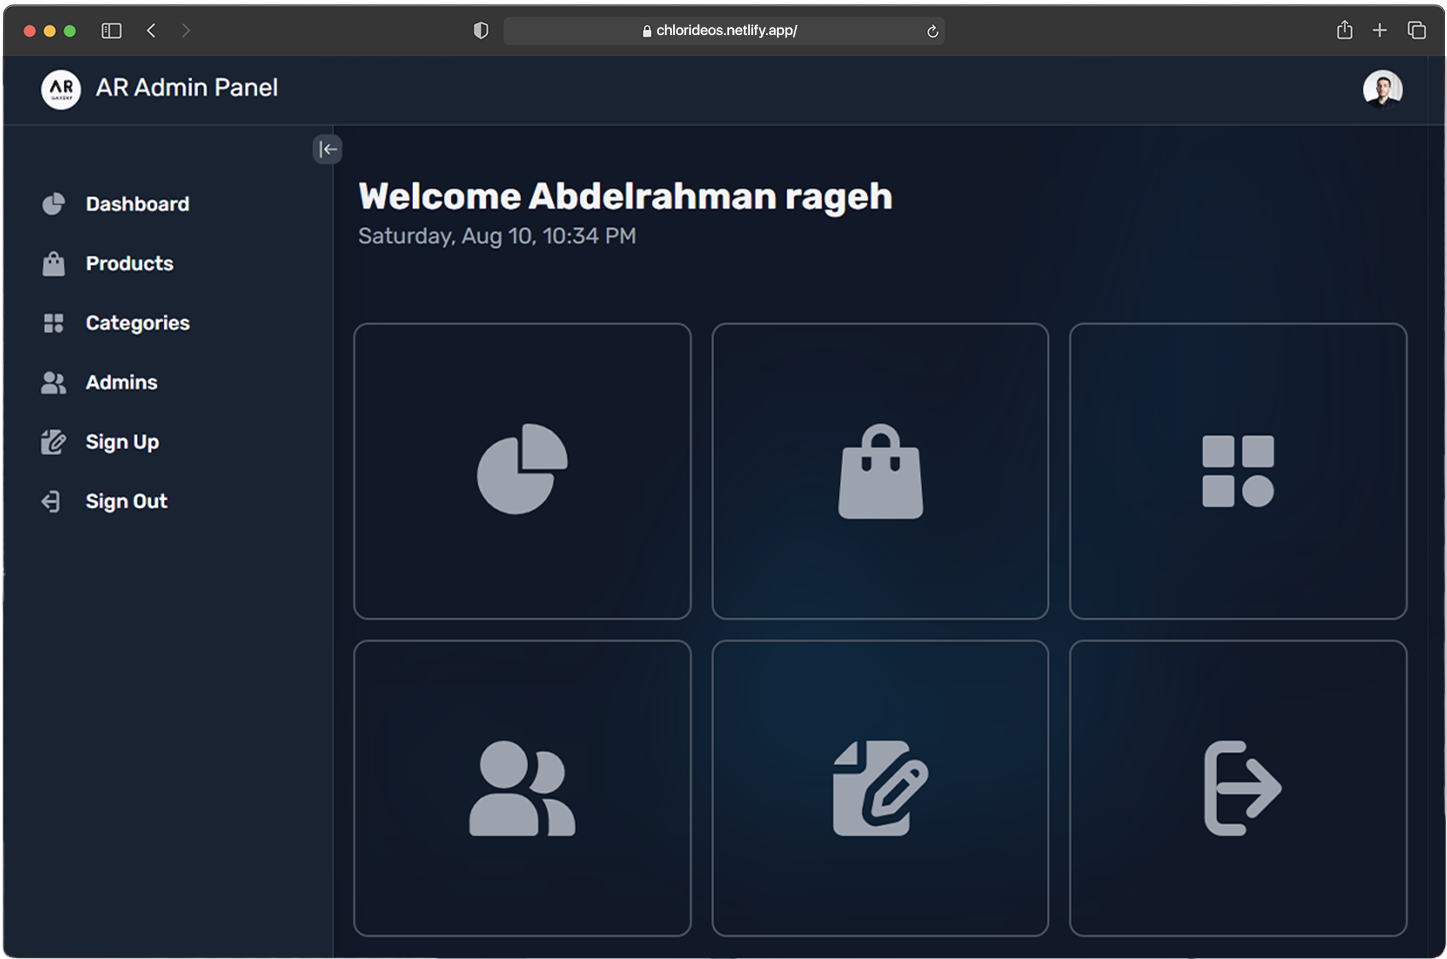Go back with the Safari back arrow
Screen dimensions: 1447x959
pos(151,31)
